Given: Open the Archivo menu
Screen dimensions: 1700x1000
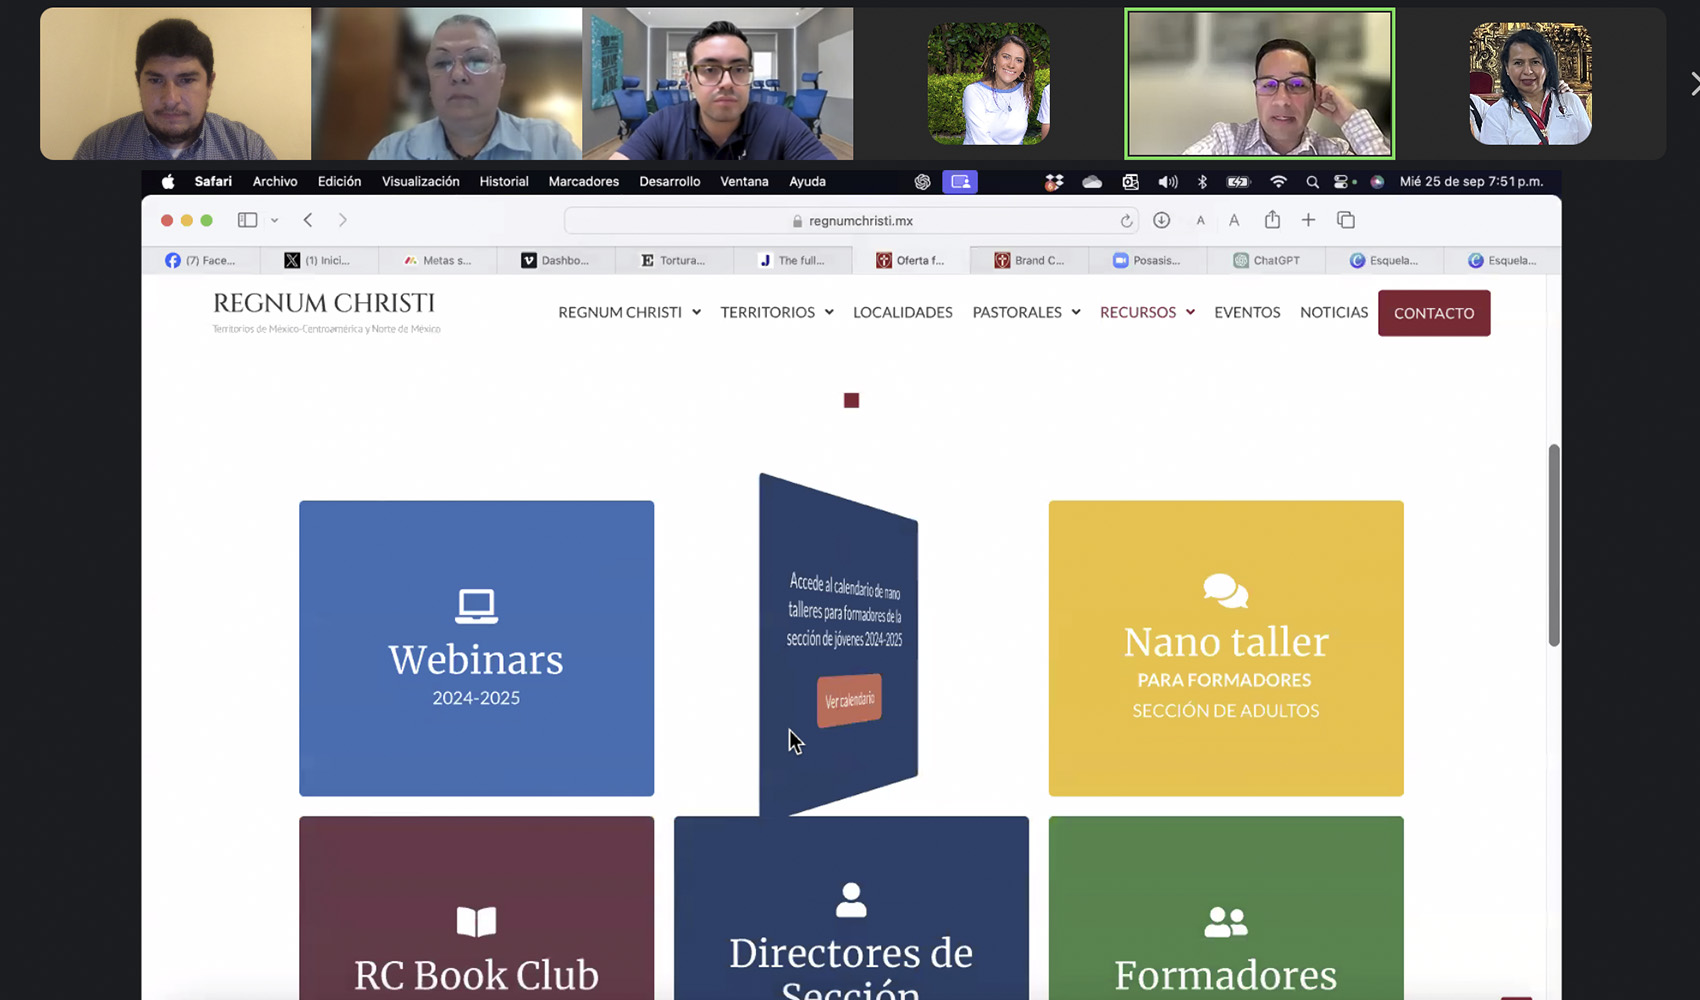Looking at the screenshot, I should point(275,181).
